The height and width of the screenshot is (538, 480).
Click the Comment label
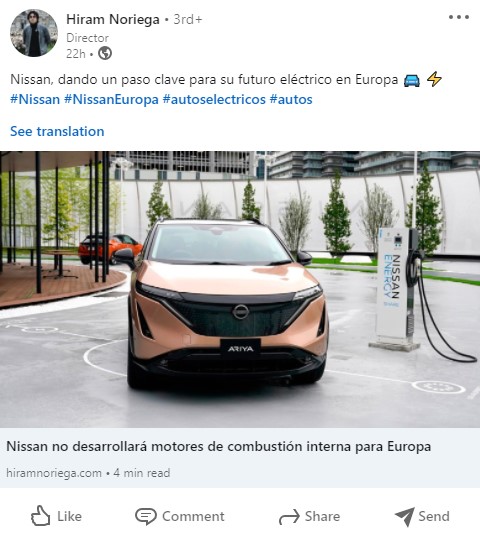193,516
